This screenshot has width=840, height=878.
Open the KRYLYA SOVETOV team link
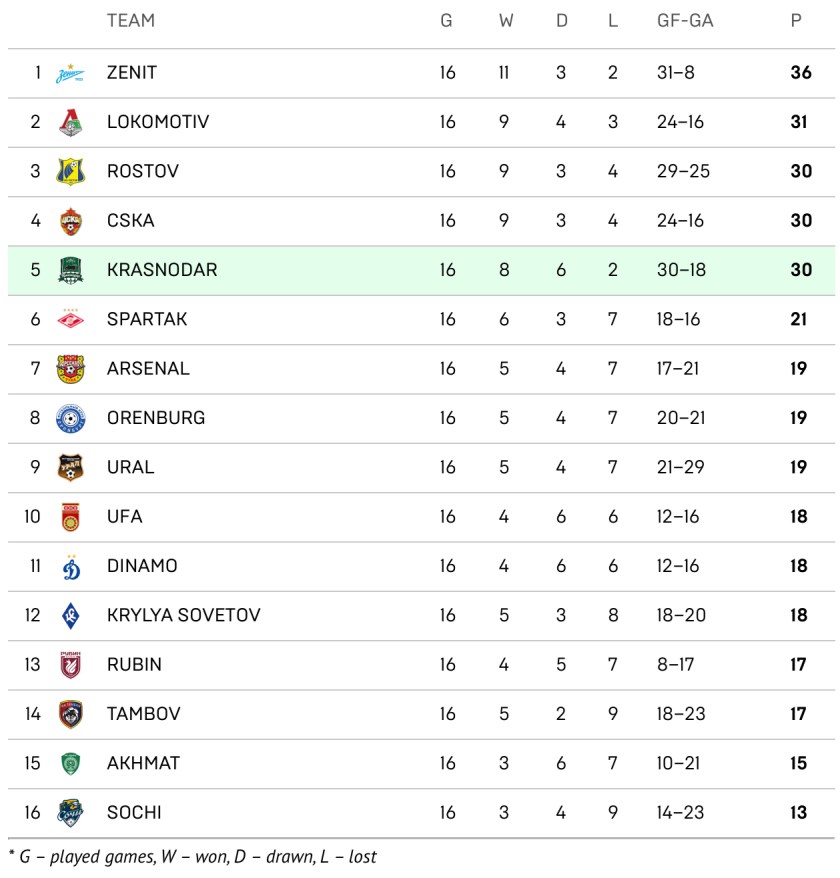(183, 615)
